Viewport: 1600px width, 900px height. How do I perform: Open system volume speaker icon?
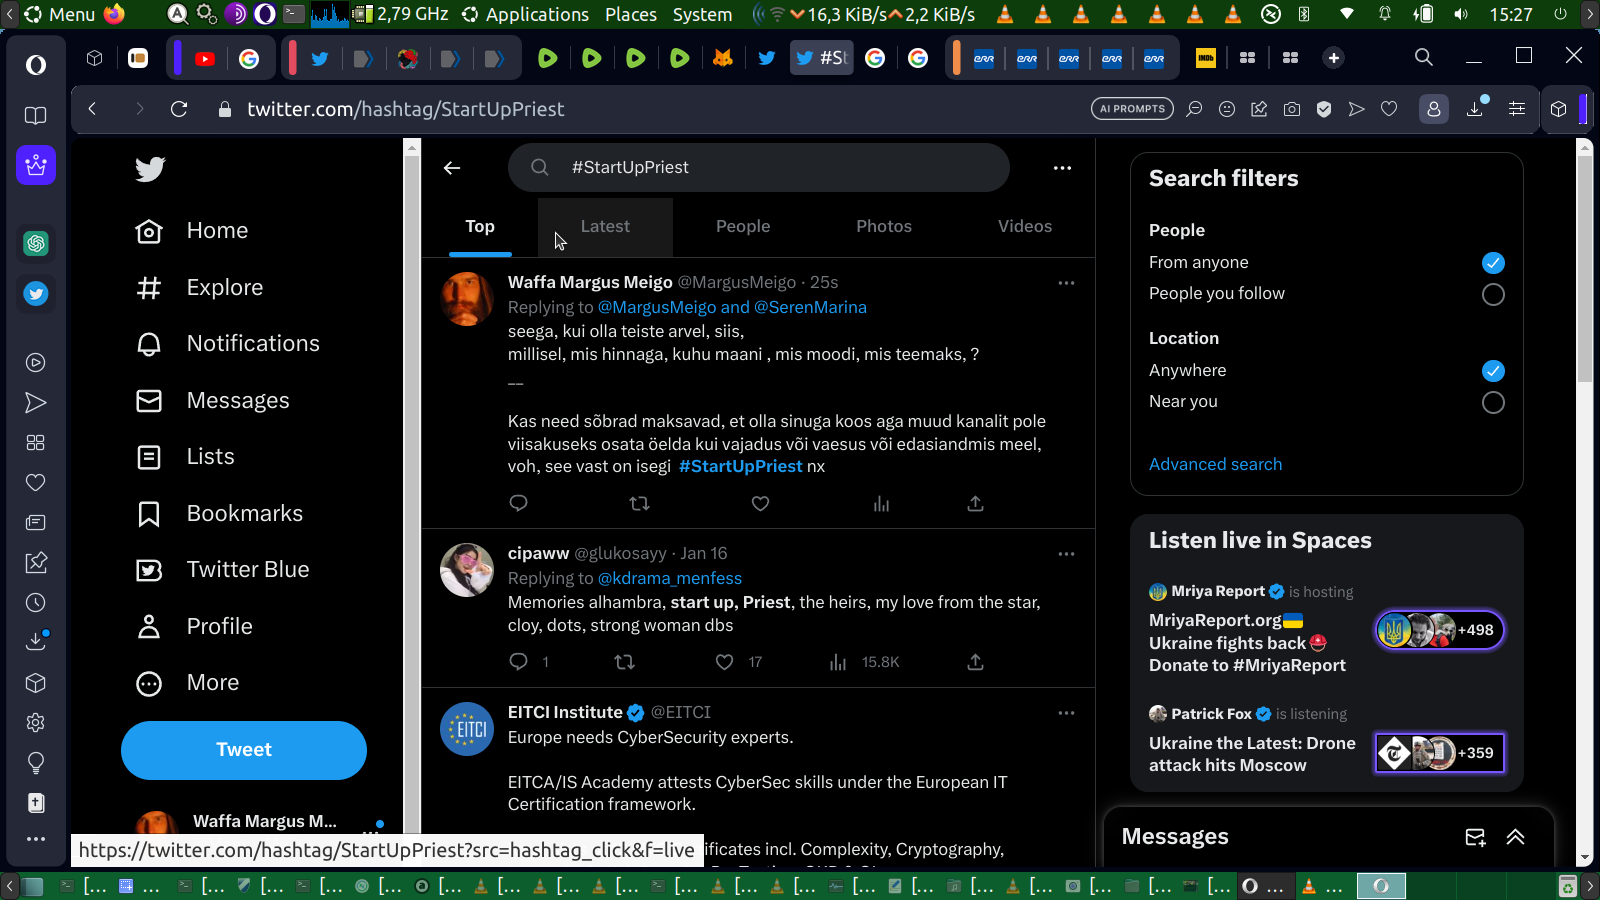click(1461, 14)
